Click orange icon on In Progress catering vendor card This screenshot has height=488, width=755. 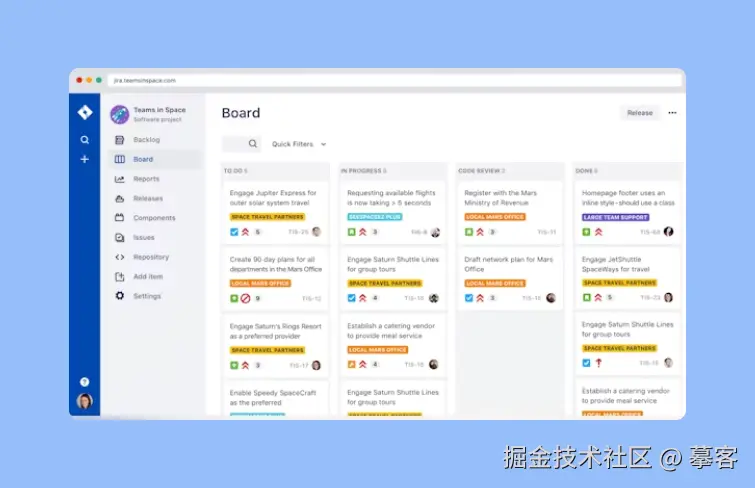(351, 365)
